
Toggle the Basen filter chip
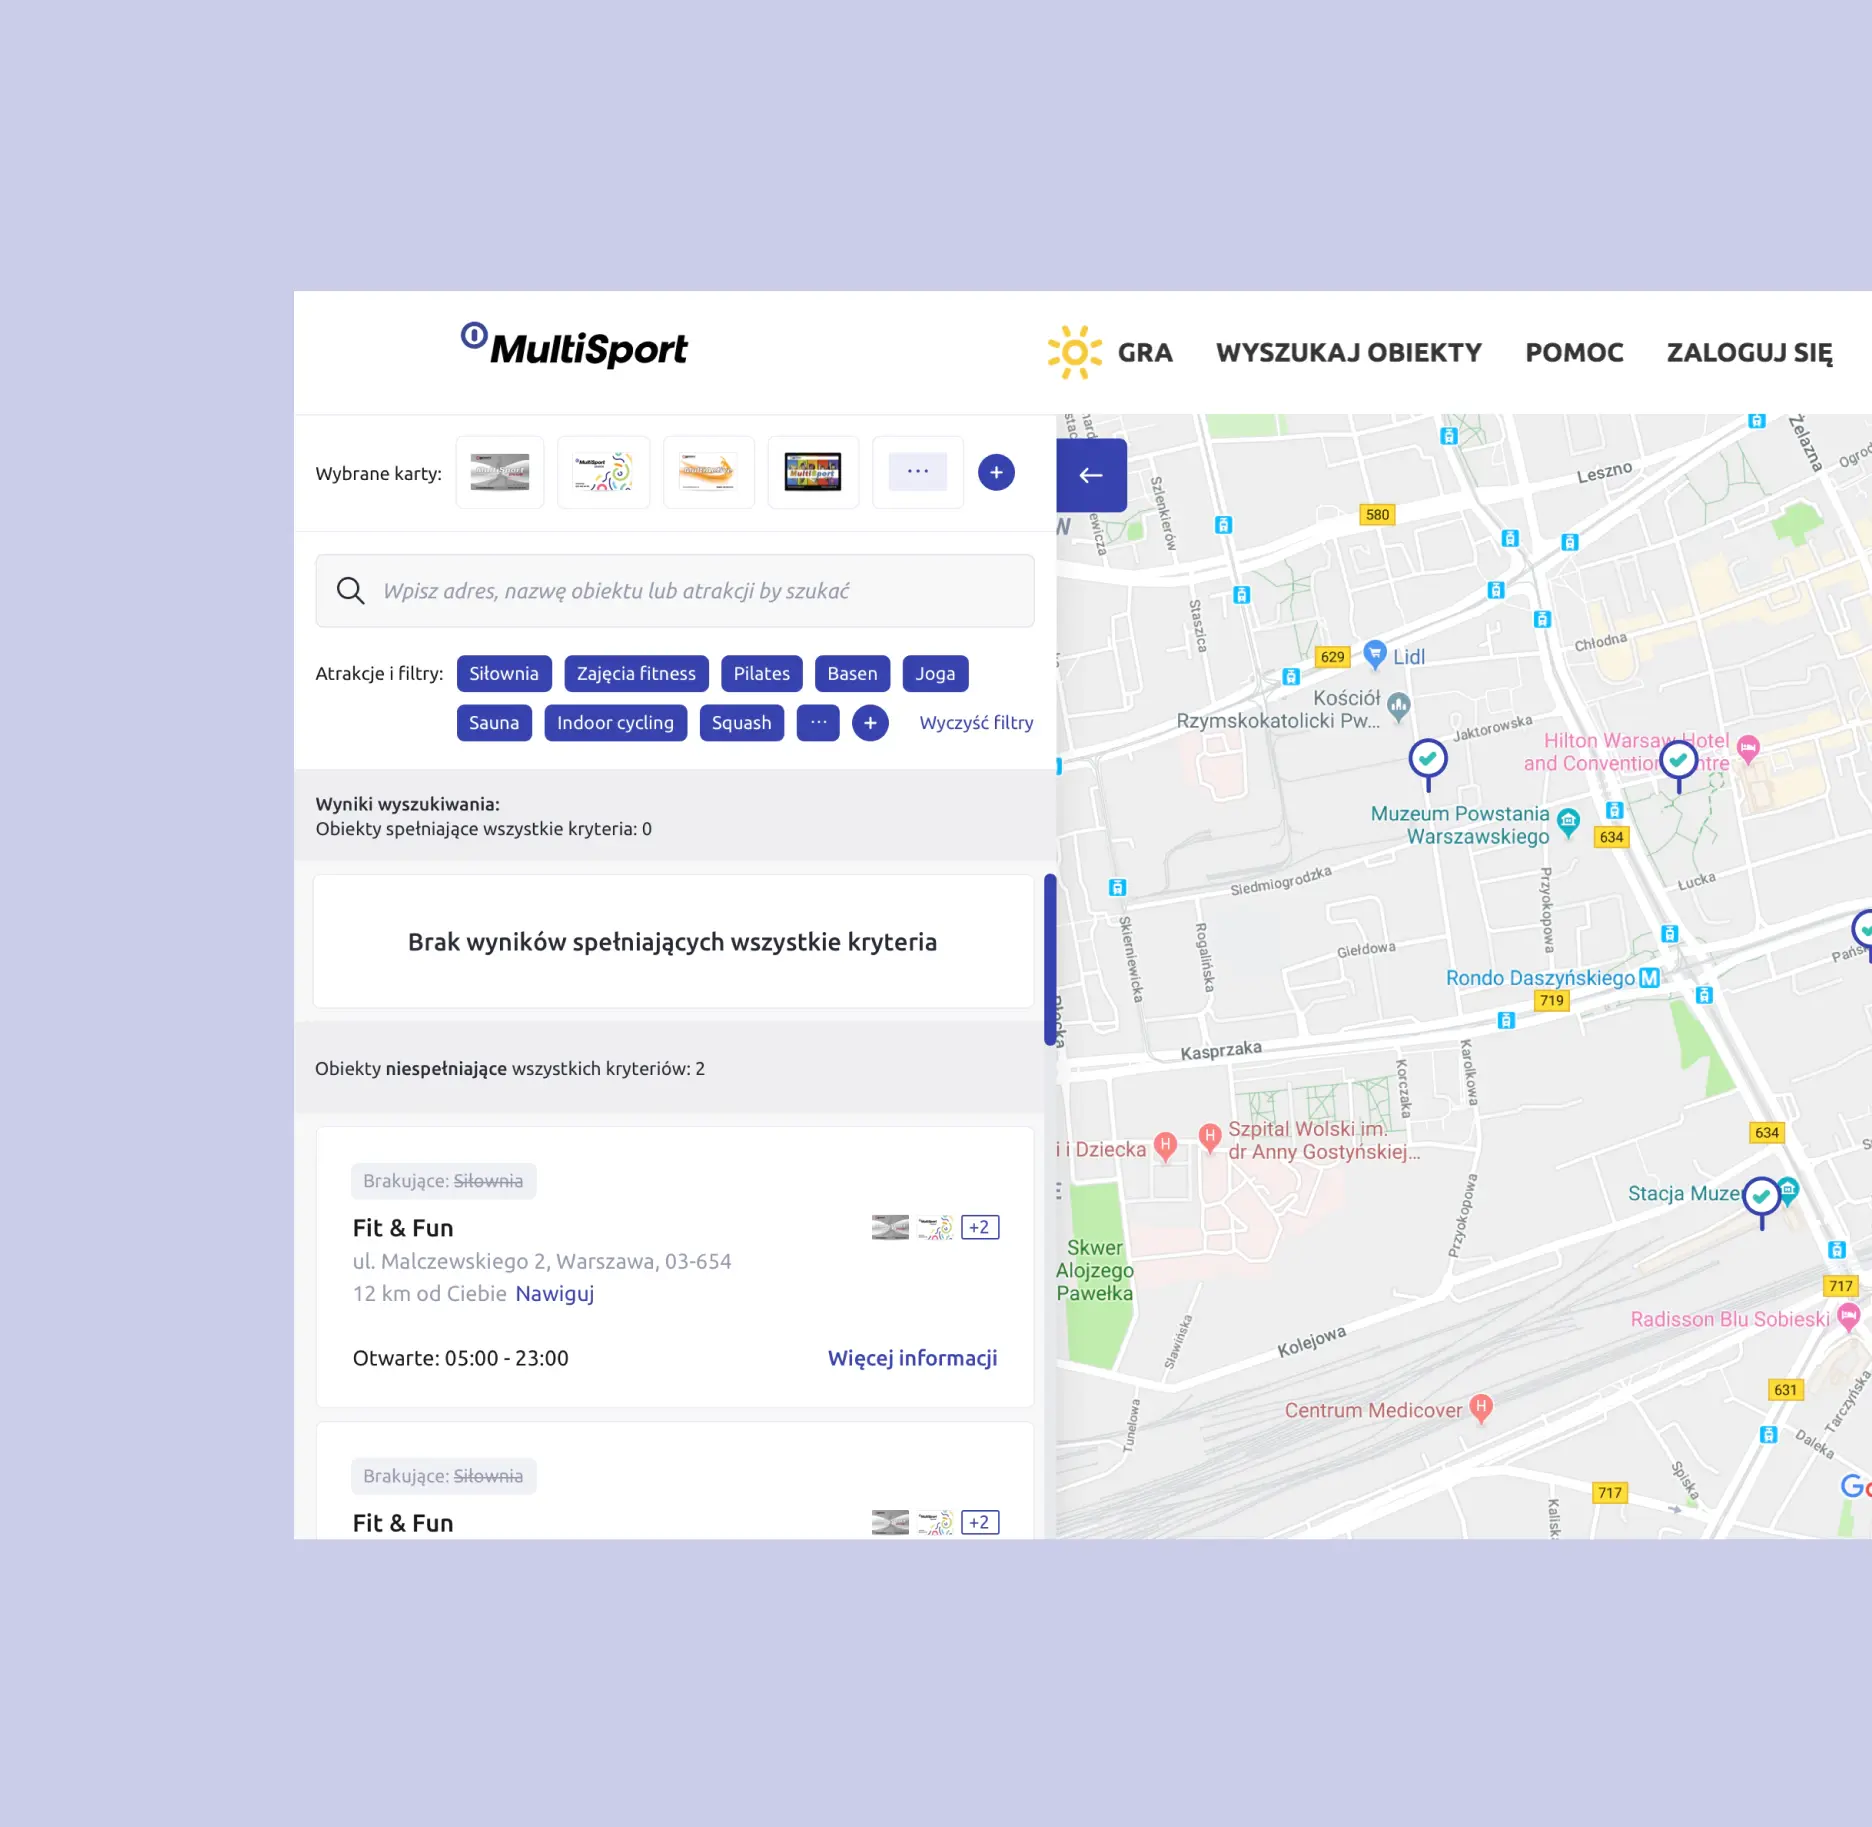pos(852,674)
